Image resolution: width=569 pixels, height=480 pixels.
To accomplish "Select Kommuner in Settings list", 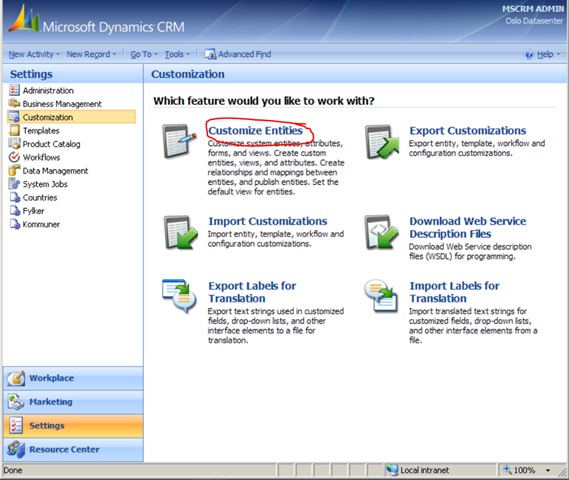I will [x=41, y=225].
